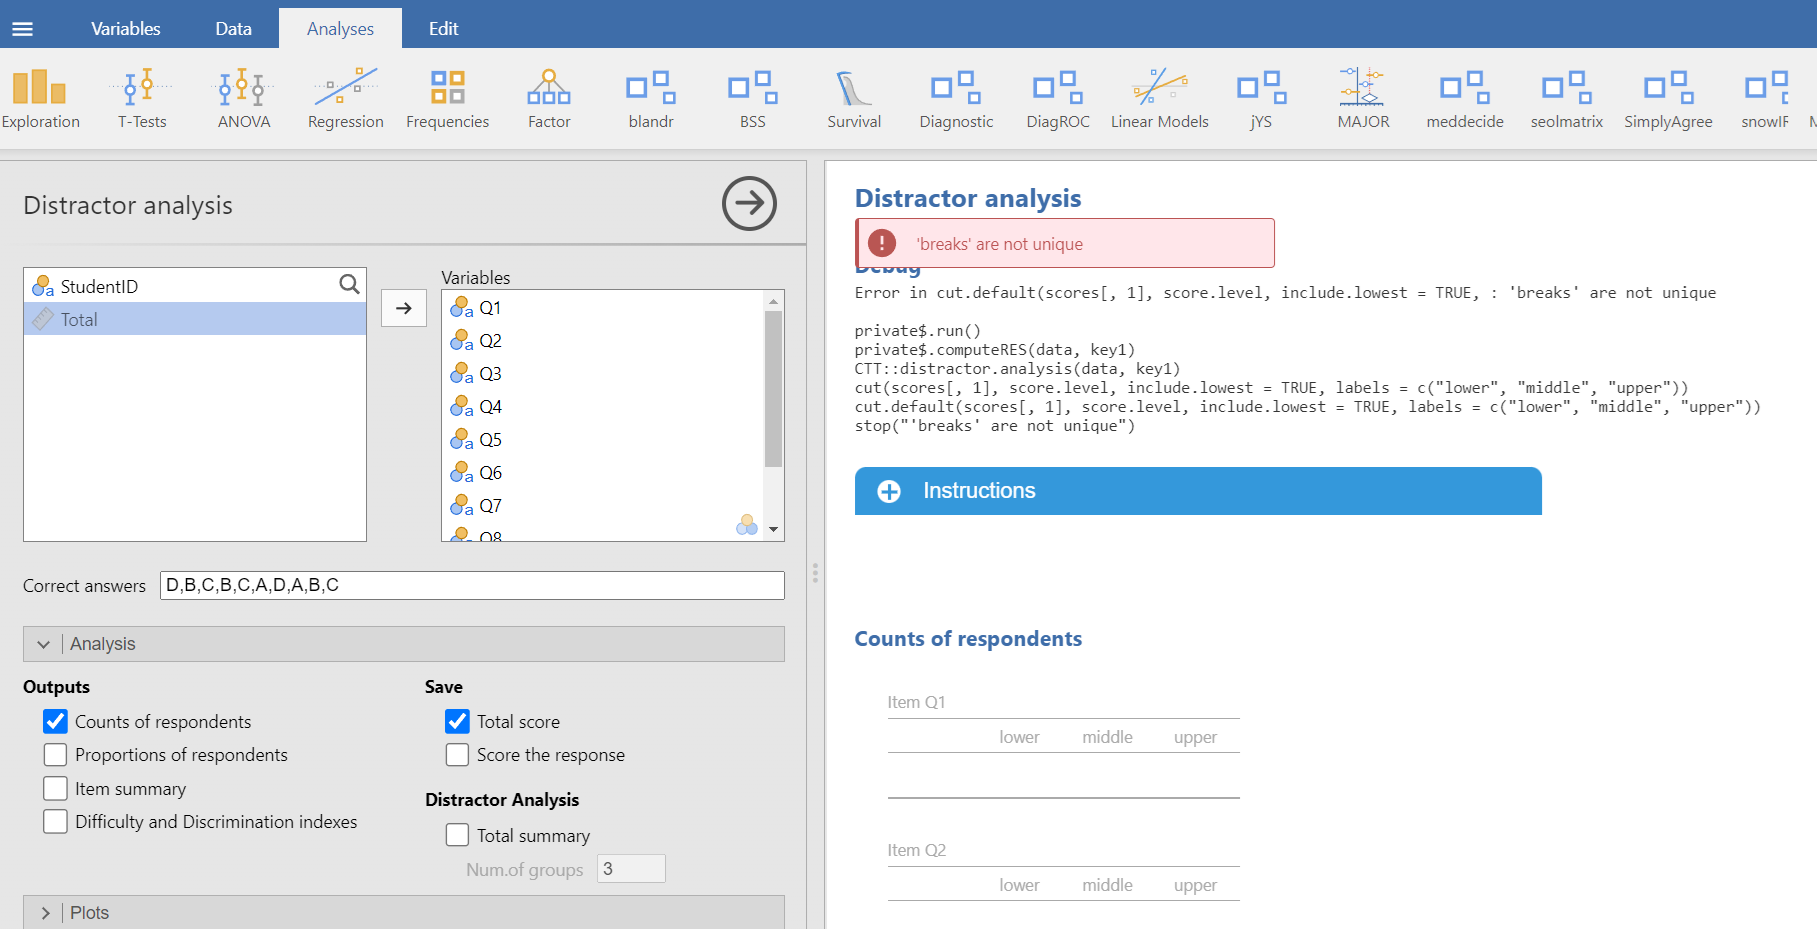The image size is (1817, 929).
Task: Click the panel divider handle dots
Action: 815,573
